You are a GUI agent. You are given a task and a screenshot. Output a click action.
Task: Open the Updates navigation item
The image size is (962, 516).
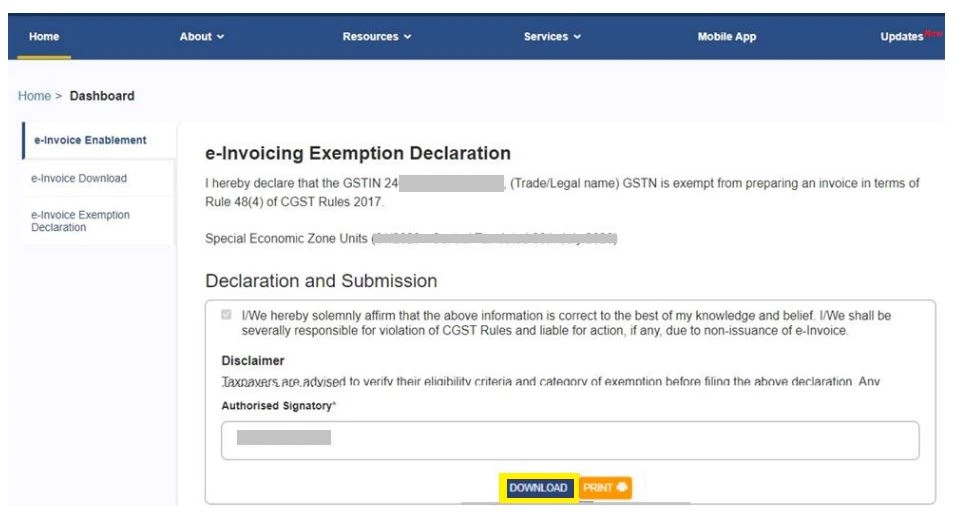click(900, 37)
